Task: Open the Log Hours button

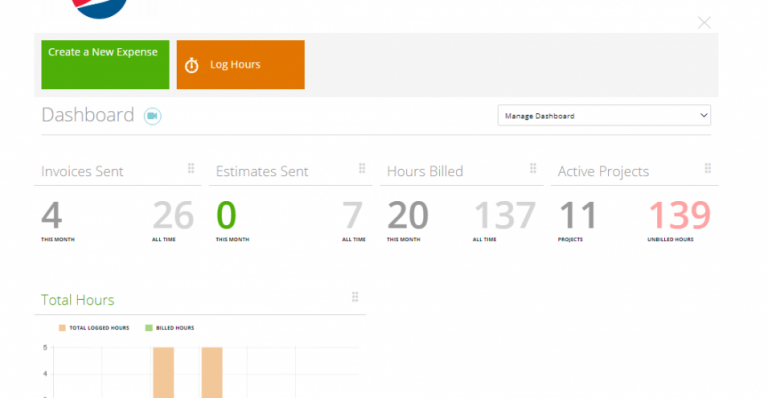Action: click(240, 65)
